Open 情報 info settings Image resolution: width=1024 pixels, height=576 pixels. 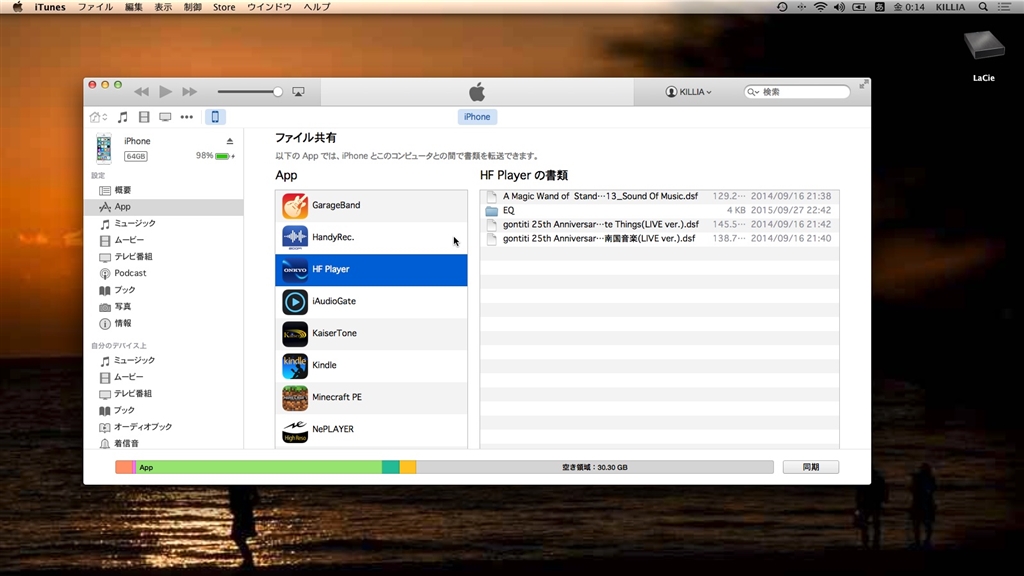pos(163,323)
